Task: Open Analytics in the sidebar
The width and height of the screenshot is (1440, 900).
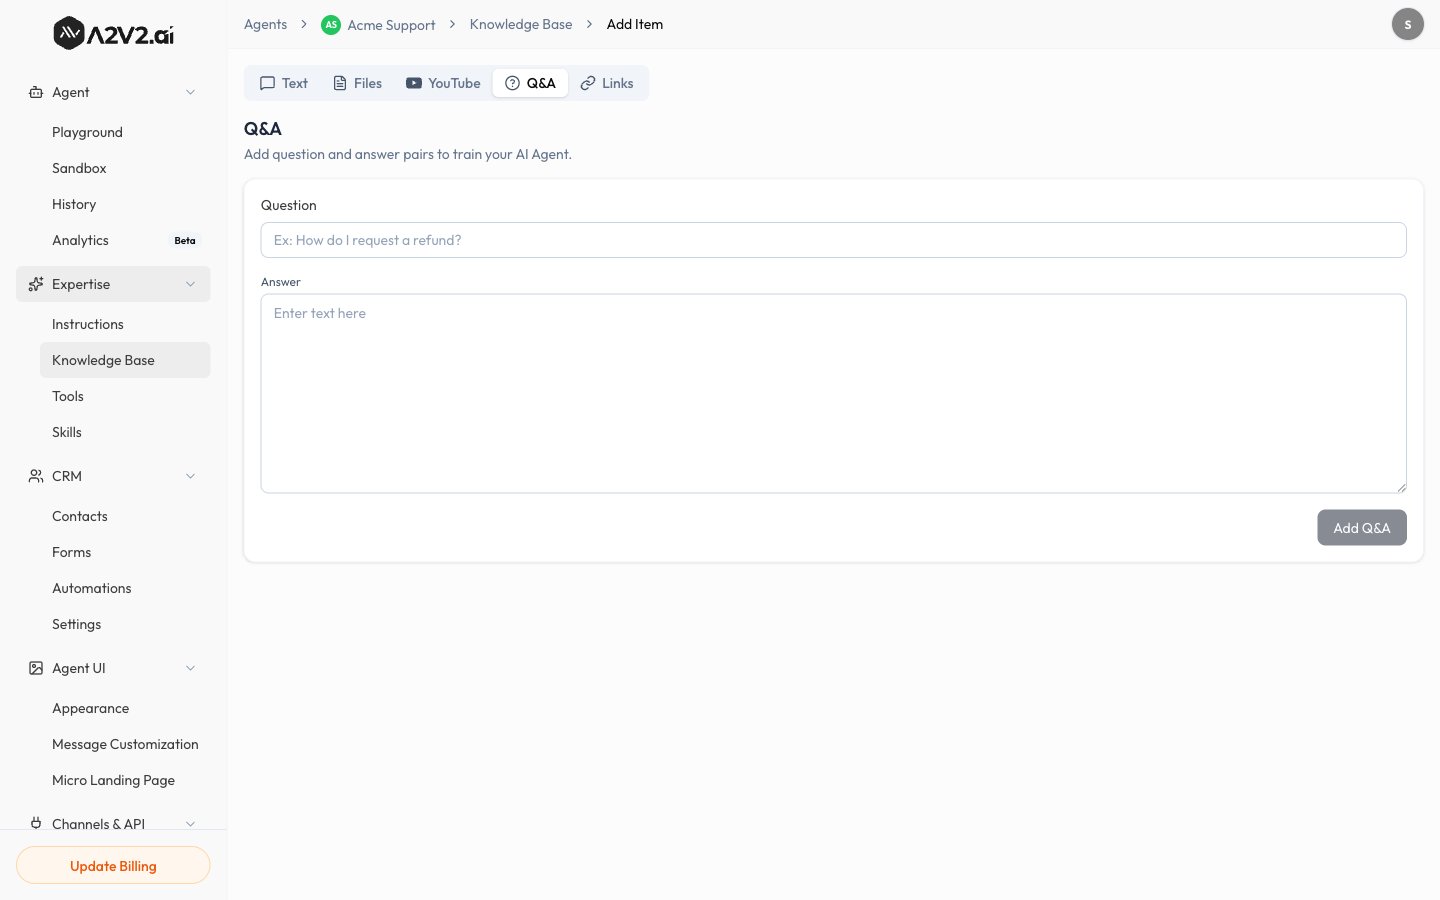Action: coord(125,240)
